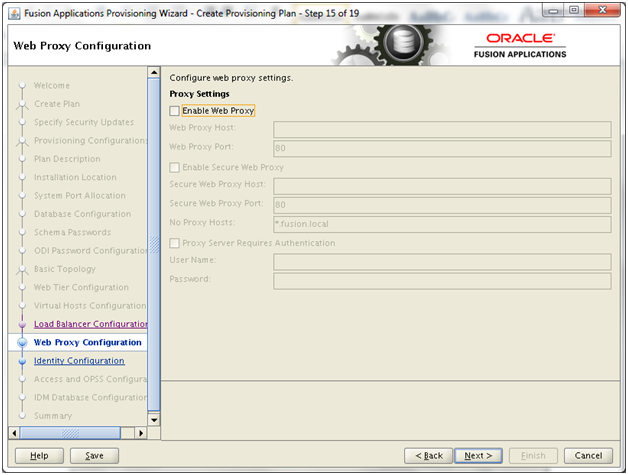Close the wizard window
The width and height of the screenshot is (628, 475).
point(602,10)
